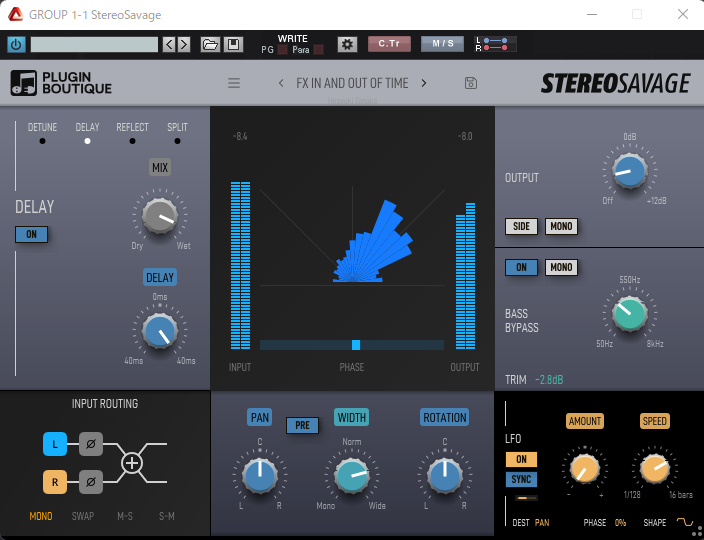
Task: Toggle the Bass Bypass ON button
Action: click(521, 268)
